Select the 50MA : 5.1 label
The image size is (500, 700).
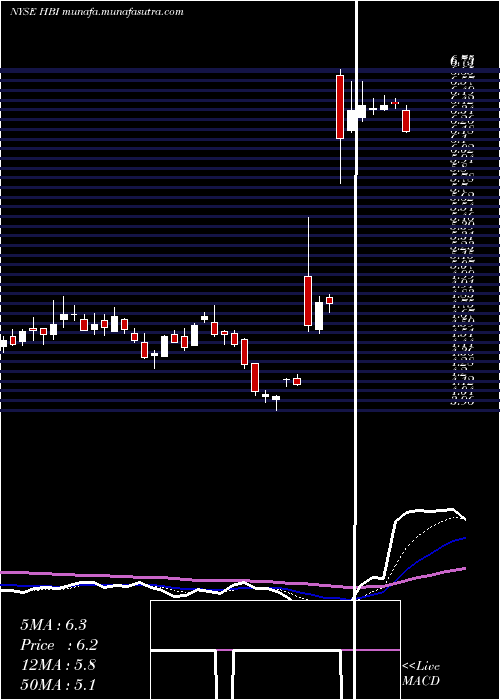pyautogui.click(x=58, y=684)
